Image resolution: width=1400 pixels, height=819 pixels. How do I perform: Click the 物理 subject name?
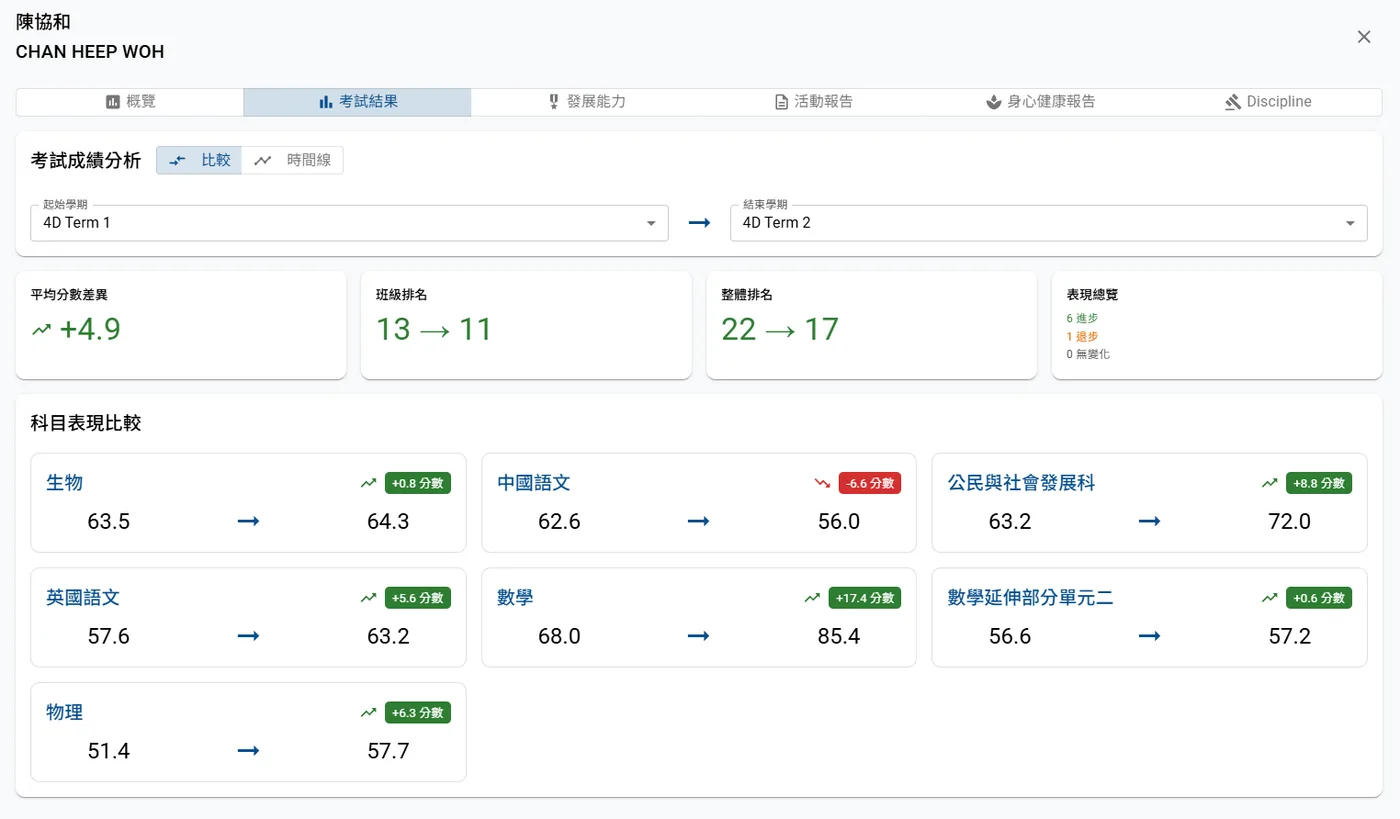point(65,713)
